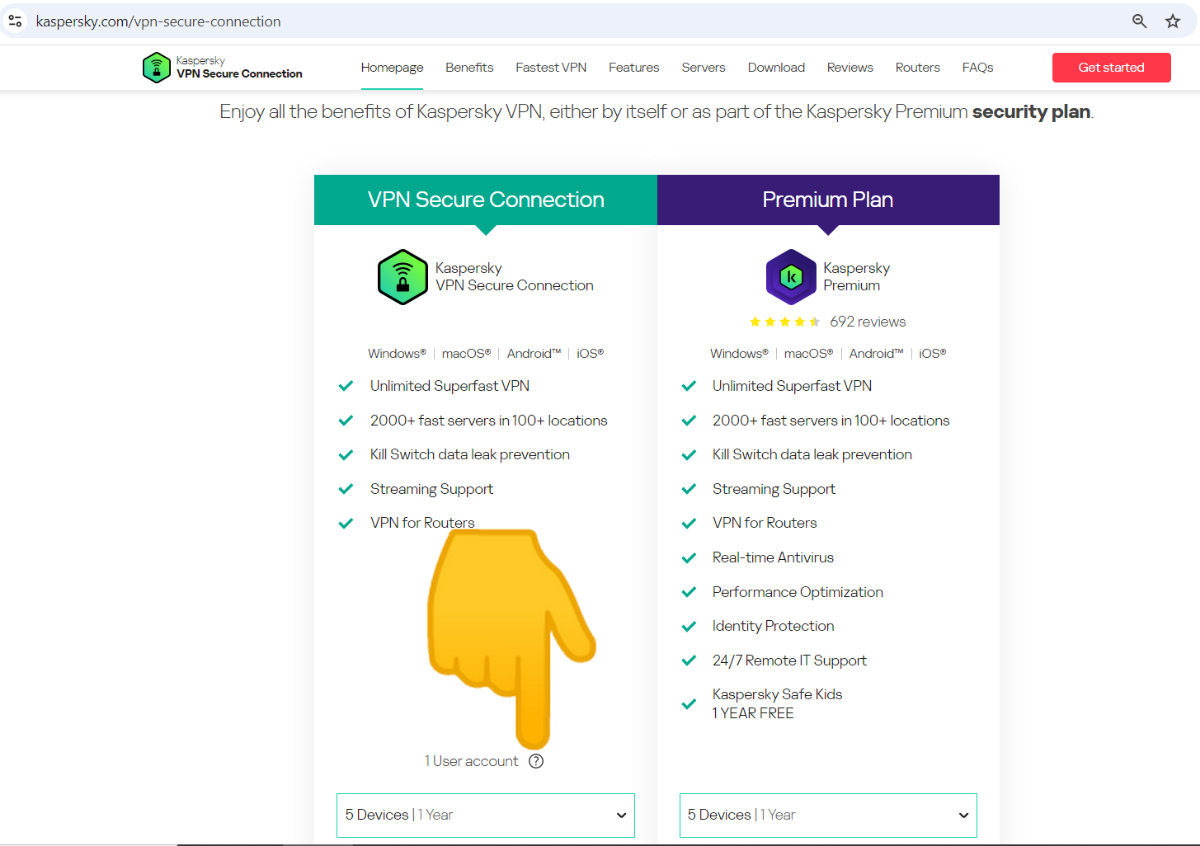1200x846 pixels.
Task: Click 24/7 Remote IT Support text
Action: tap(790, 661)
